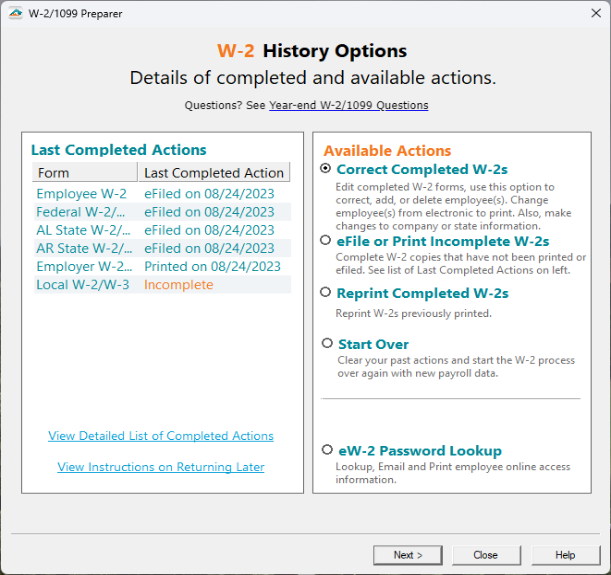Screen dimensions: 611x575
Task: Open View Instructions on Returning Later link
Action: (161, 467)
